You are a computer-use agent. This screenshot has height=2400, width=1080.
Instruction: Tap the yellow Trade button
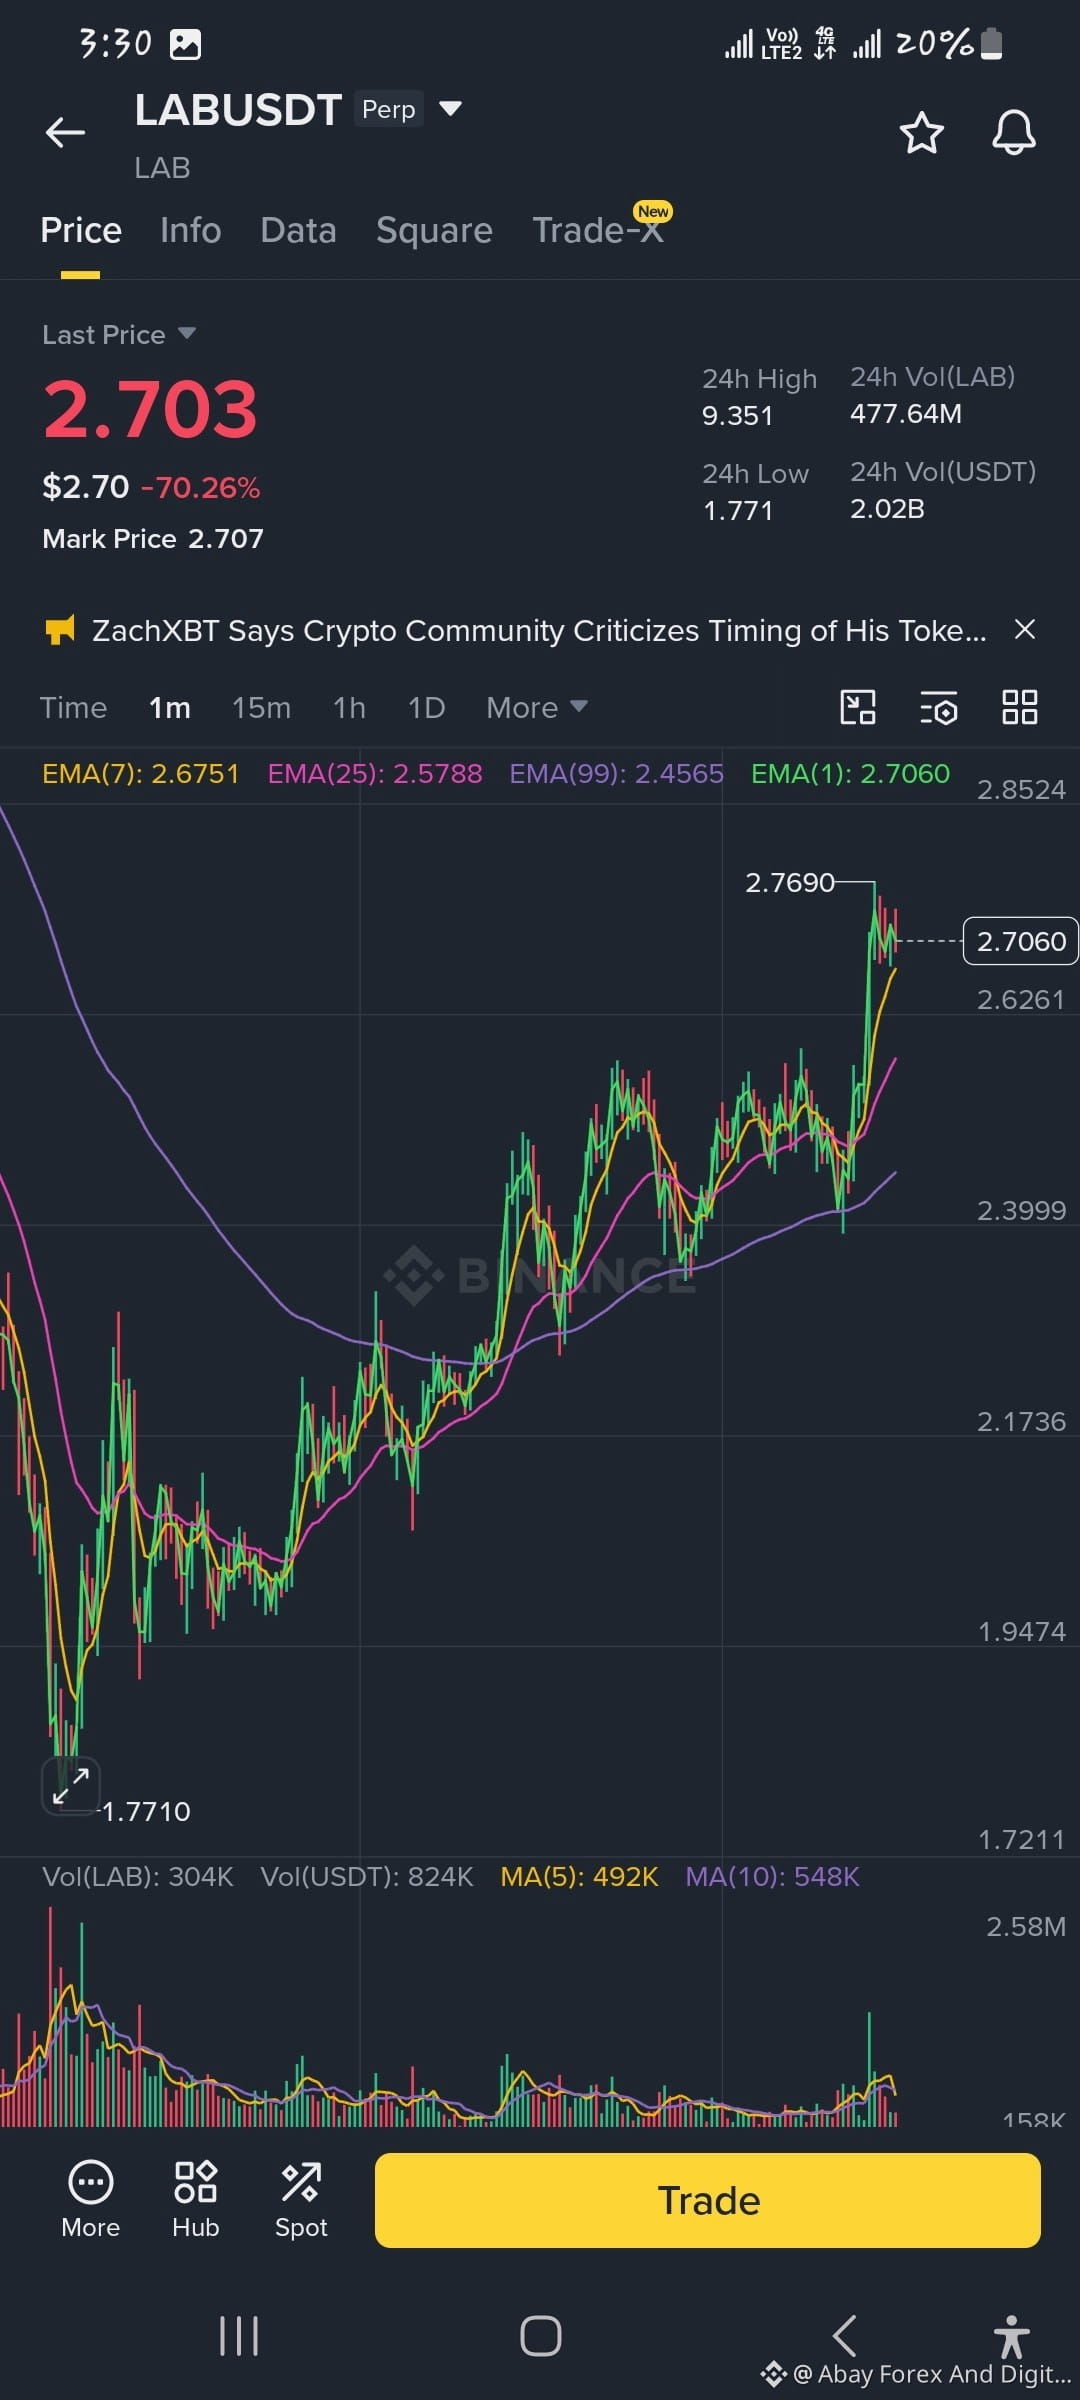708,2200
